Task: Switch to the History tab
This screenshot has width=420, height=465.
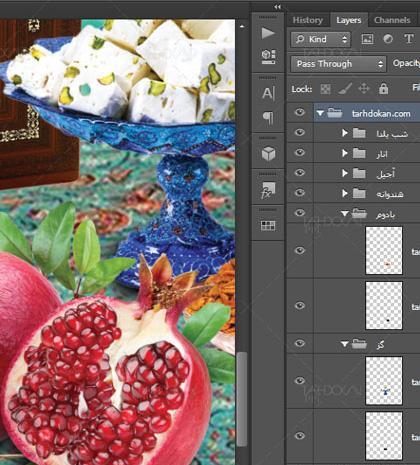Action: [x=307, y=20]
